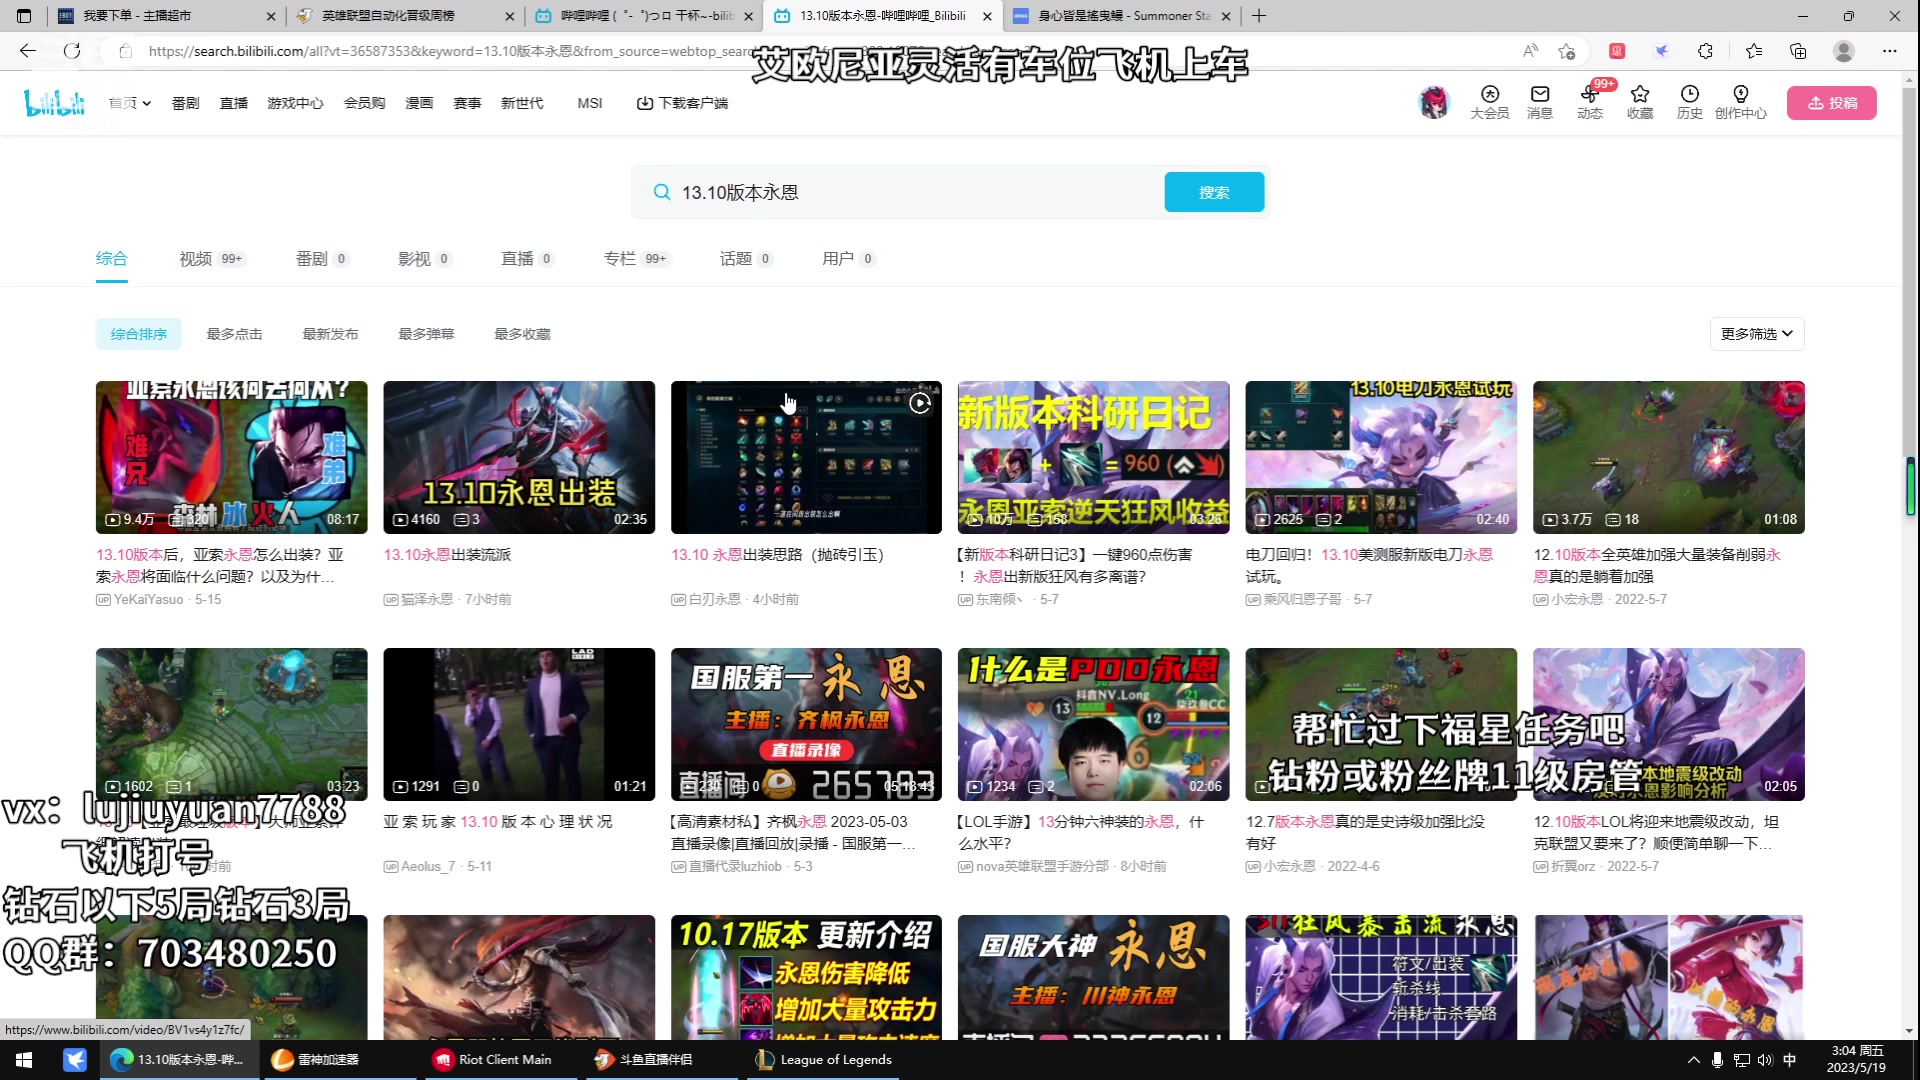Switch to 专栏 results tab
This screenshot has height=1080, width=1920.
(636, 259)
